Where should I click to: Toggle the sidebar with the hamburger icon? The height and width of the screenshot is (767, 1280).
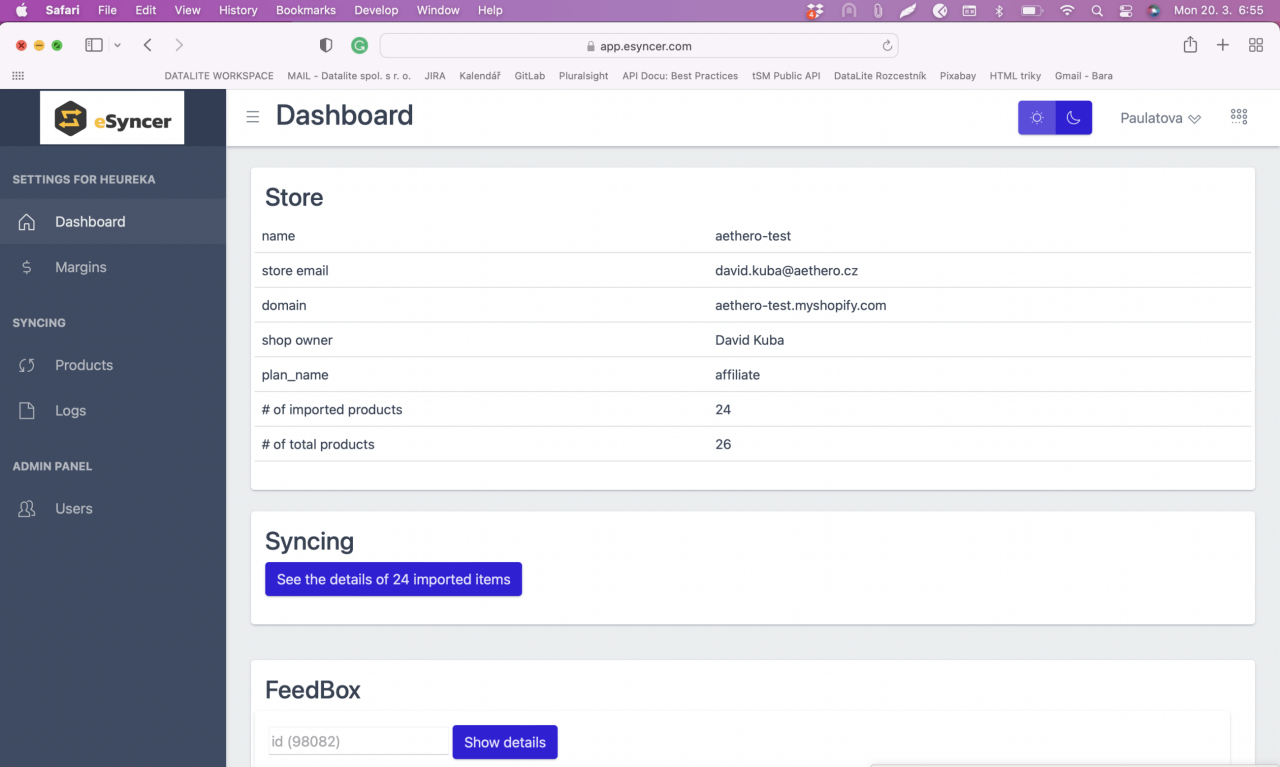point(253,117)
